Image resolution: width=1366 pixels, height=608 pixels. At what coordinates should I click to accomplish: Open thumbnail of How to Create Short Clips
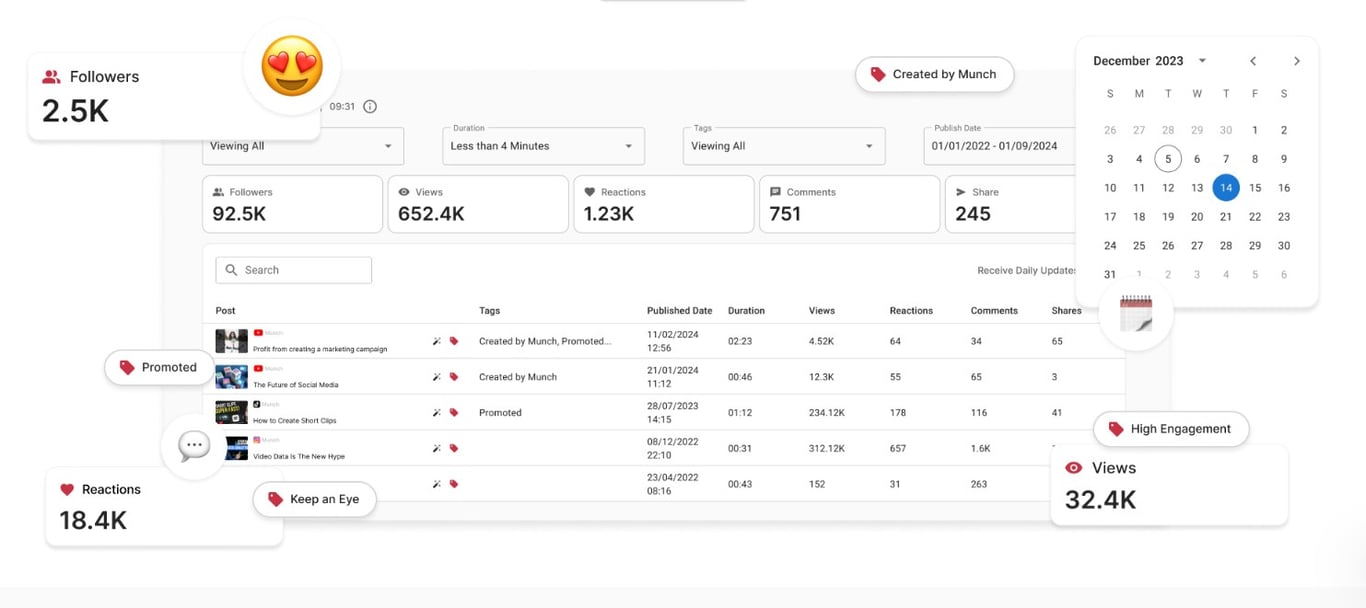pyautogui.click(x=231, y=413)
